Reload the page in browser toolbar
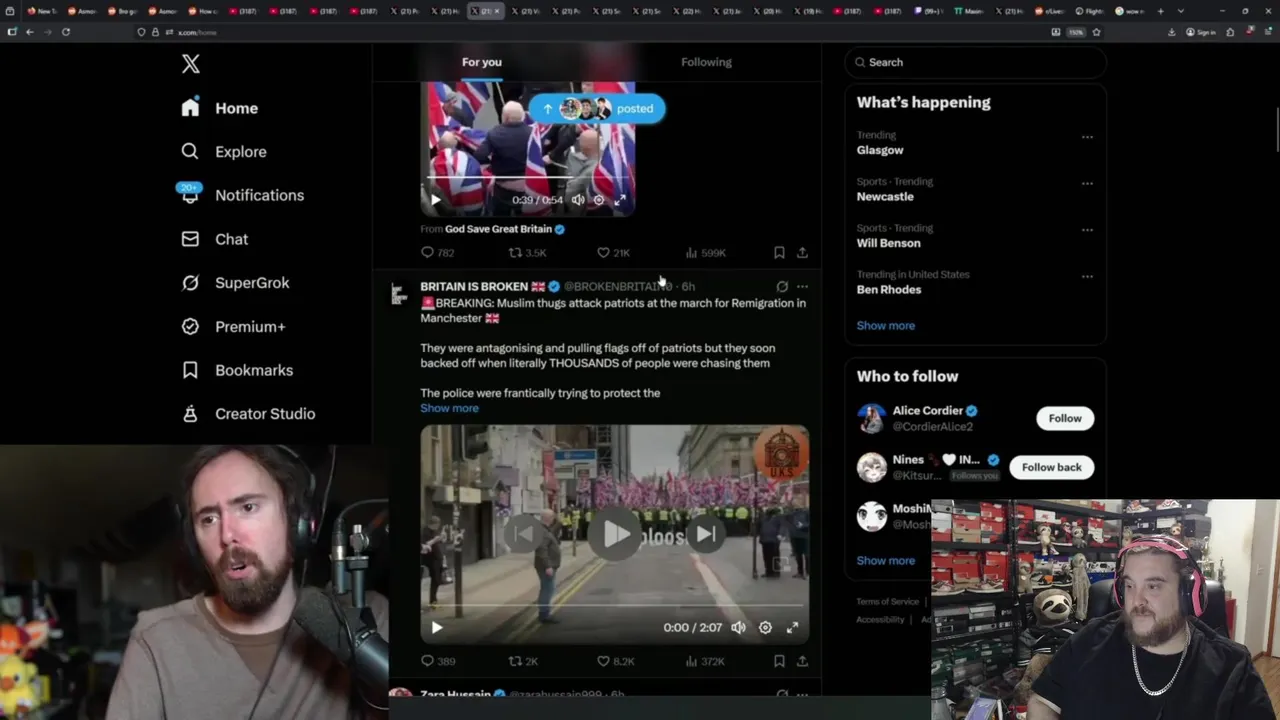The width and height of the screenshot is (1280, 720). click(66, 32)
